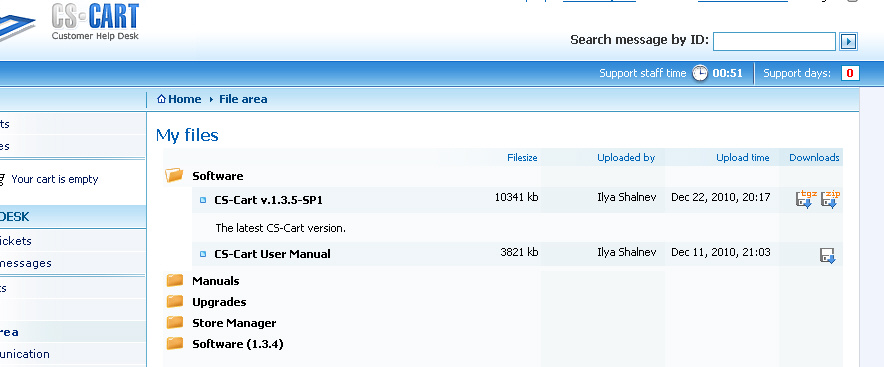Submit message ID search arrow button

tap(848, 42)
